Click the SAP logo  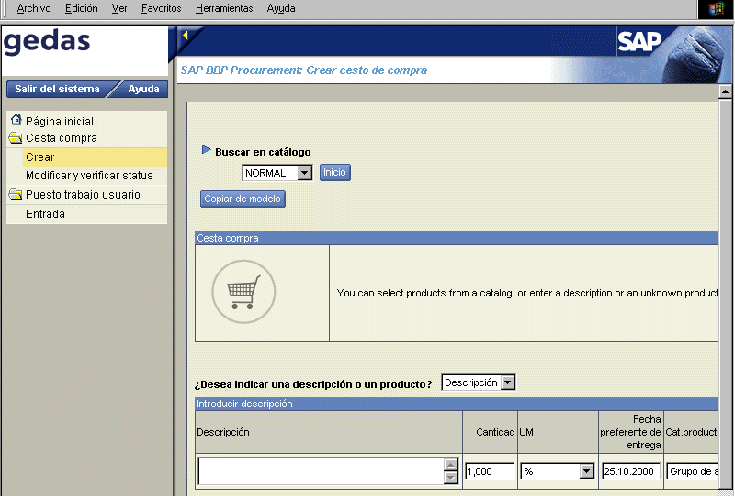(x=638, y=41)
